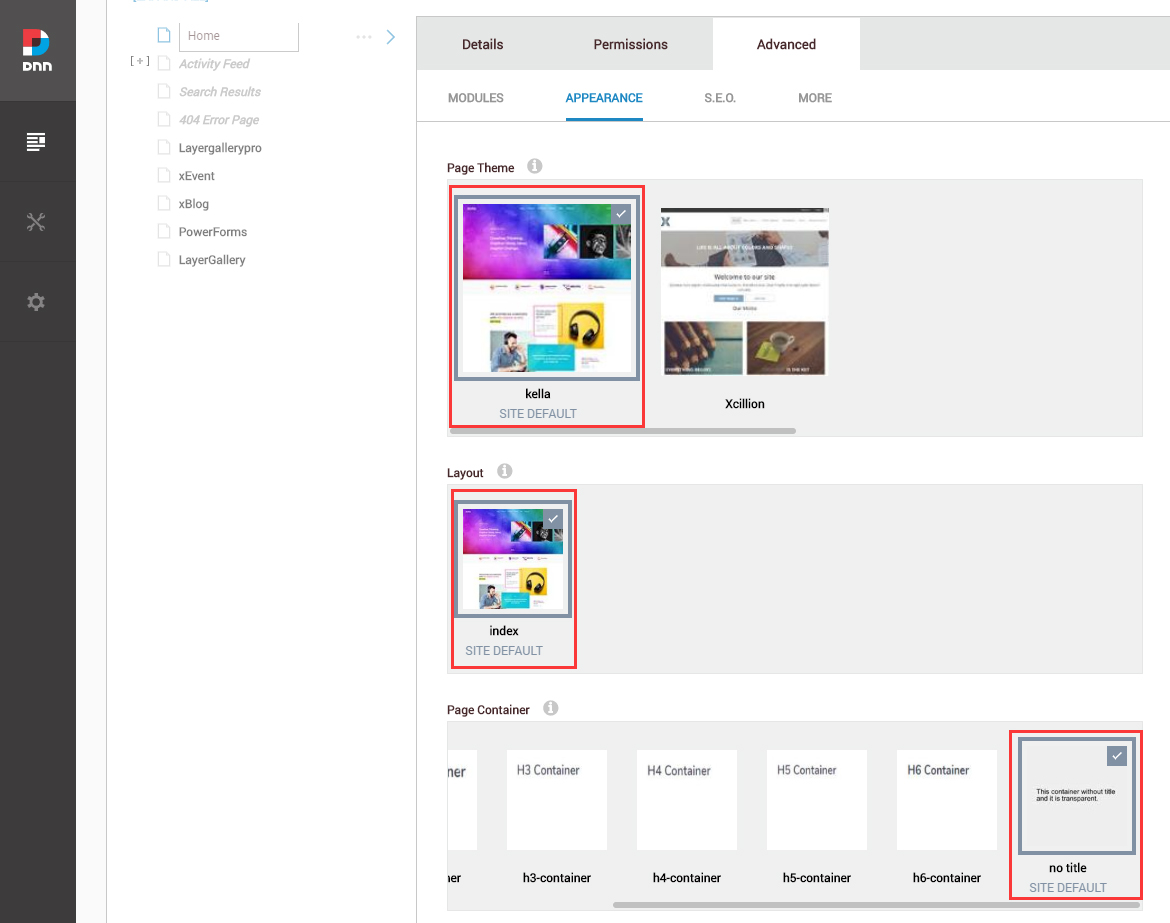This screenshot has height=923, width=1170.
Task: Select the Advanced tab
Action: (786, 44)
